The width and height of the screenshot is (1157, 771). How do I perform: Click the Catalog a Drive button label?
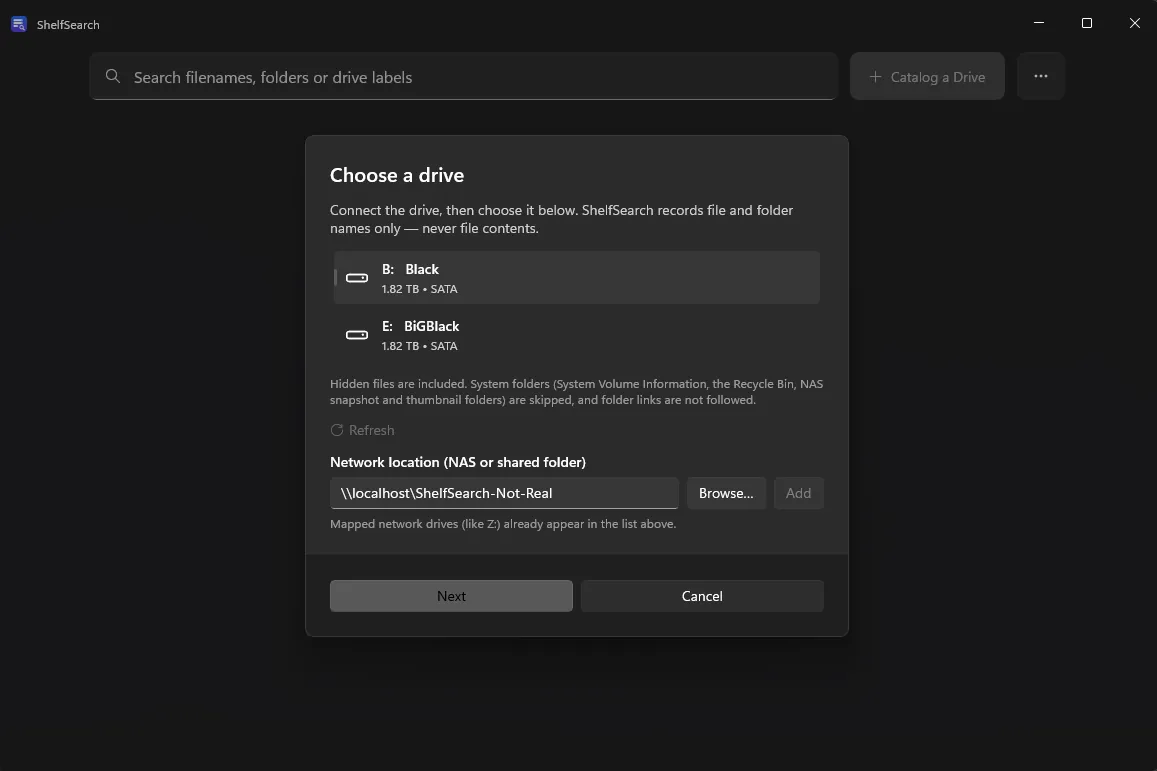pos(937,77)
